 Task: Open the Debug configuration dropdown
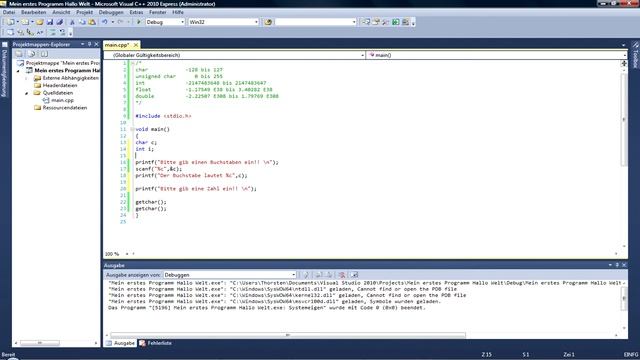(x=182, y=22)
